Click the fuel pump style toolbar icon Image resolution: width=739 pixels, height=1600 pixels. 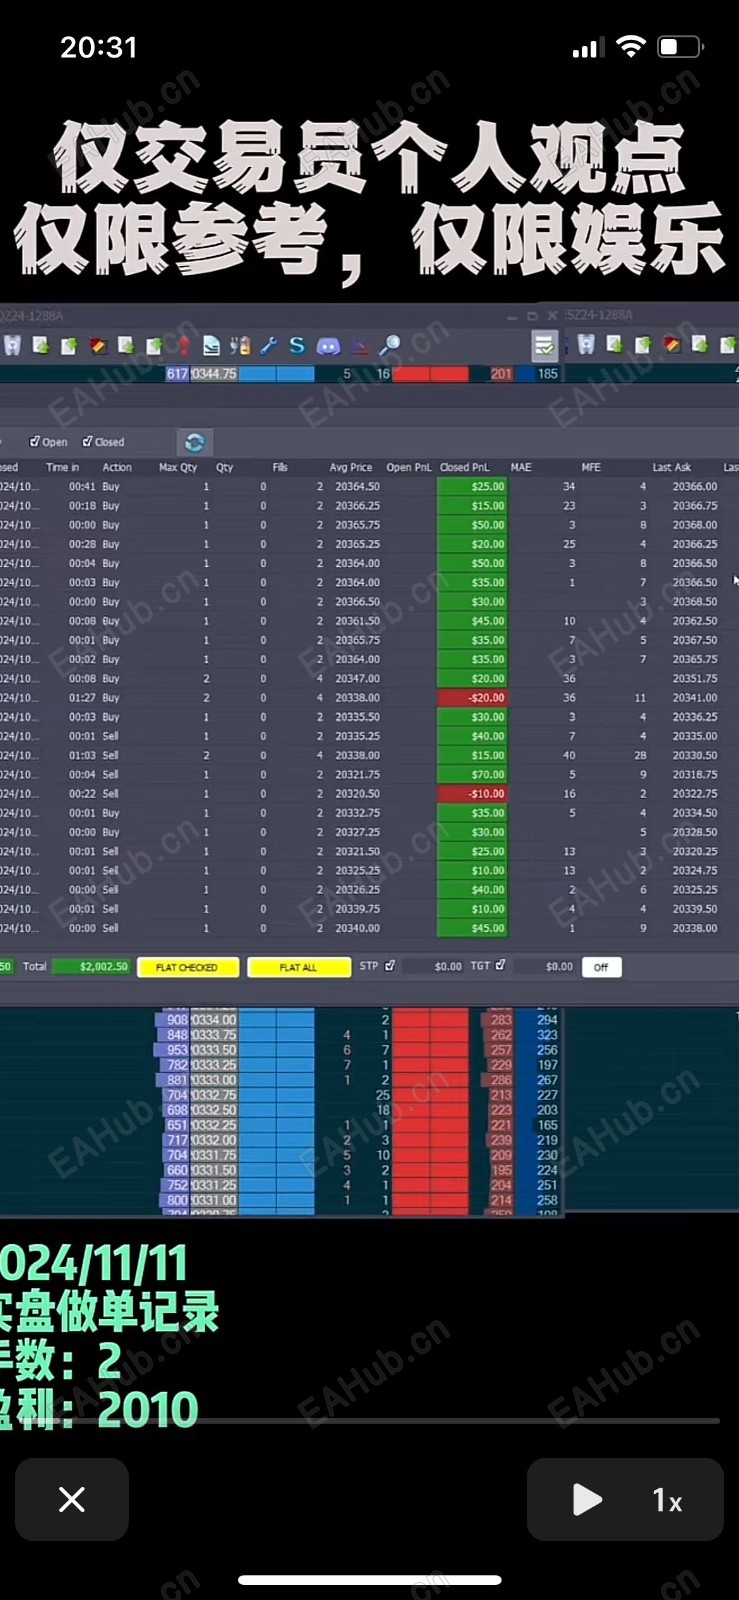click(x=240, y=346)
